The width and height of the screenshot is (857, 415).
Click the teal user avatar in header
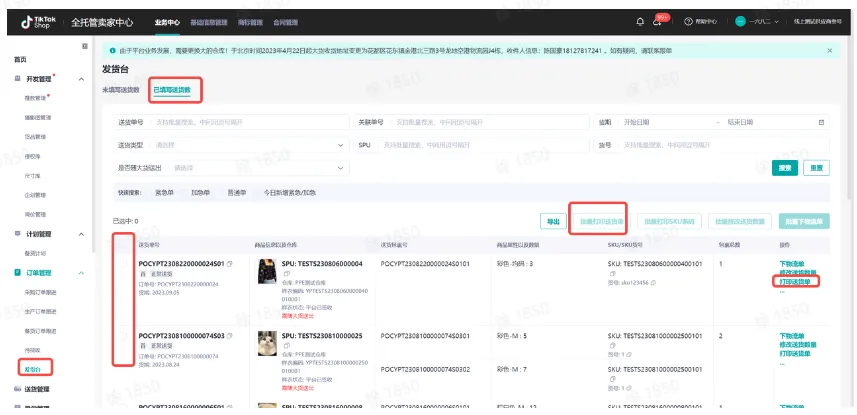click(740, 22)
